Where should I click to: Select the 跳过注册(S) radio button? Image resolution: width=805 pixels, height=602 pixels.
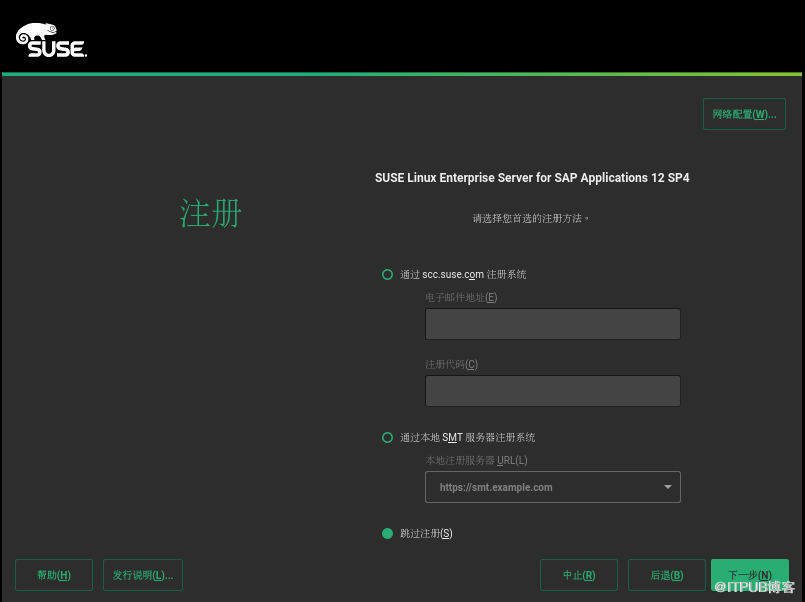(388, 533)
